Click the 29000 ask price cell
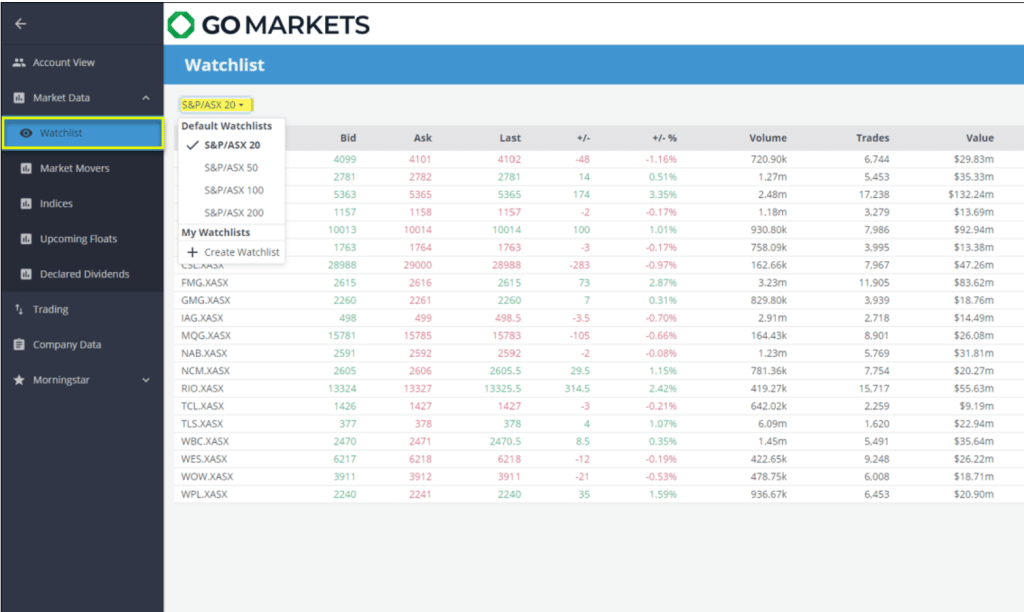 (x=417, y=265)
